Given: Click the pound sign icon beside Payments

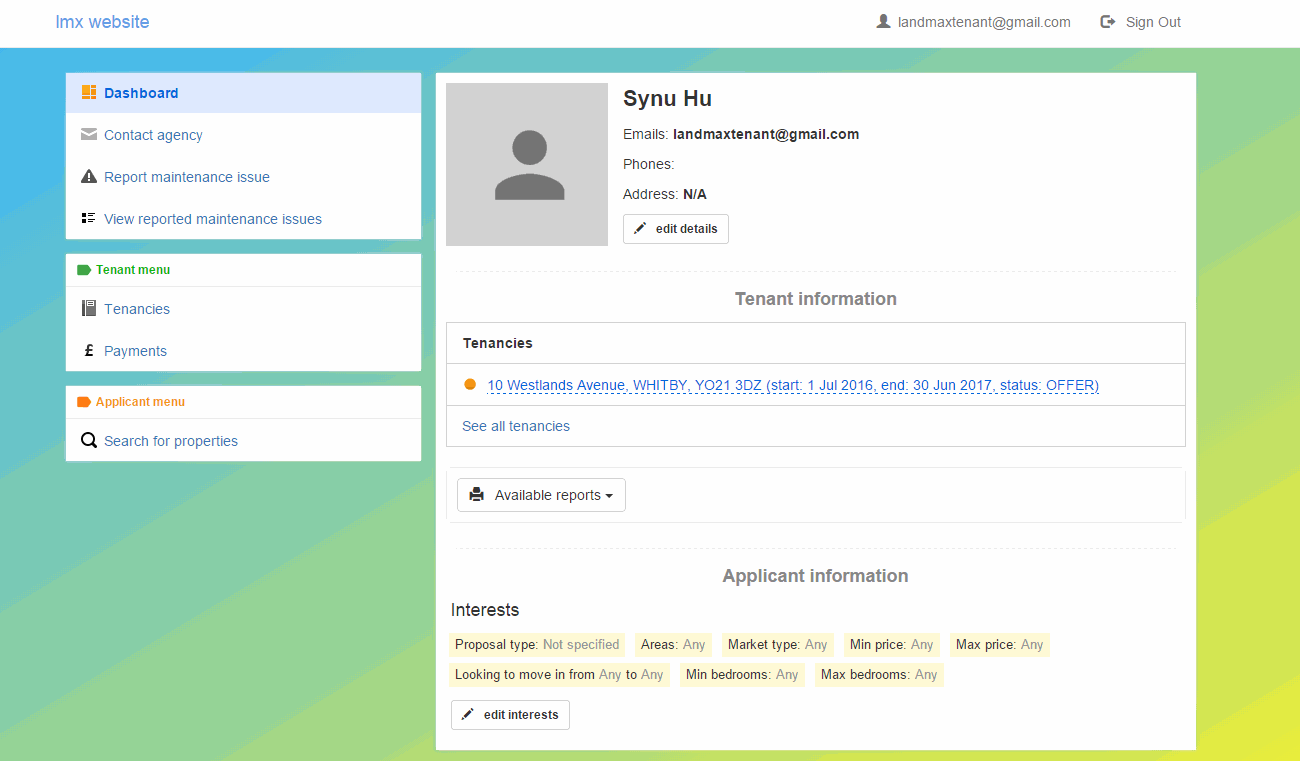Looking at the screenshot, I should click(x=89, y=350).
